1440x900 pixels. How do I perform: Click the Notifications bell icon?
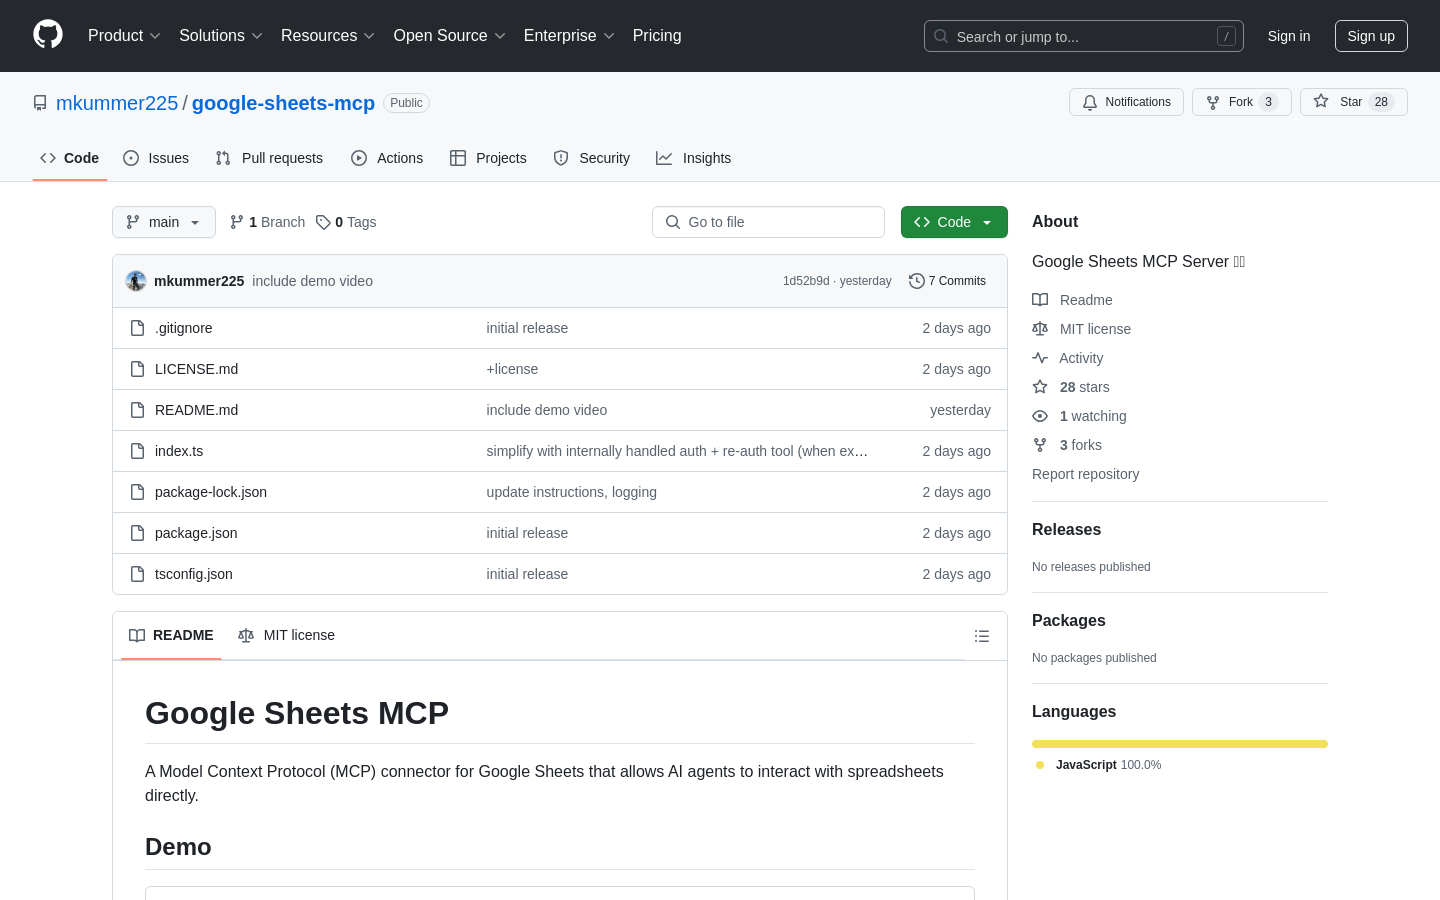click(1090, 102)
